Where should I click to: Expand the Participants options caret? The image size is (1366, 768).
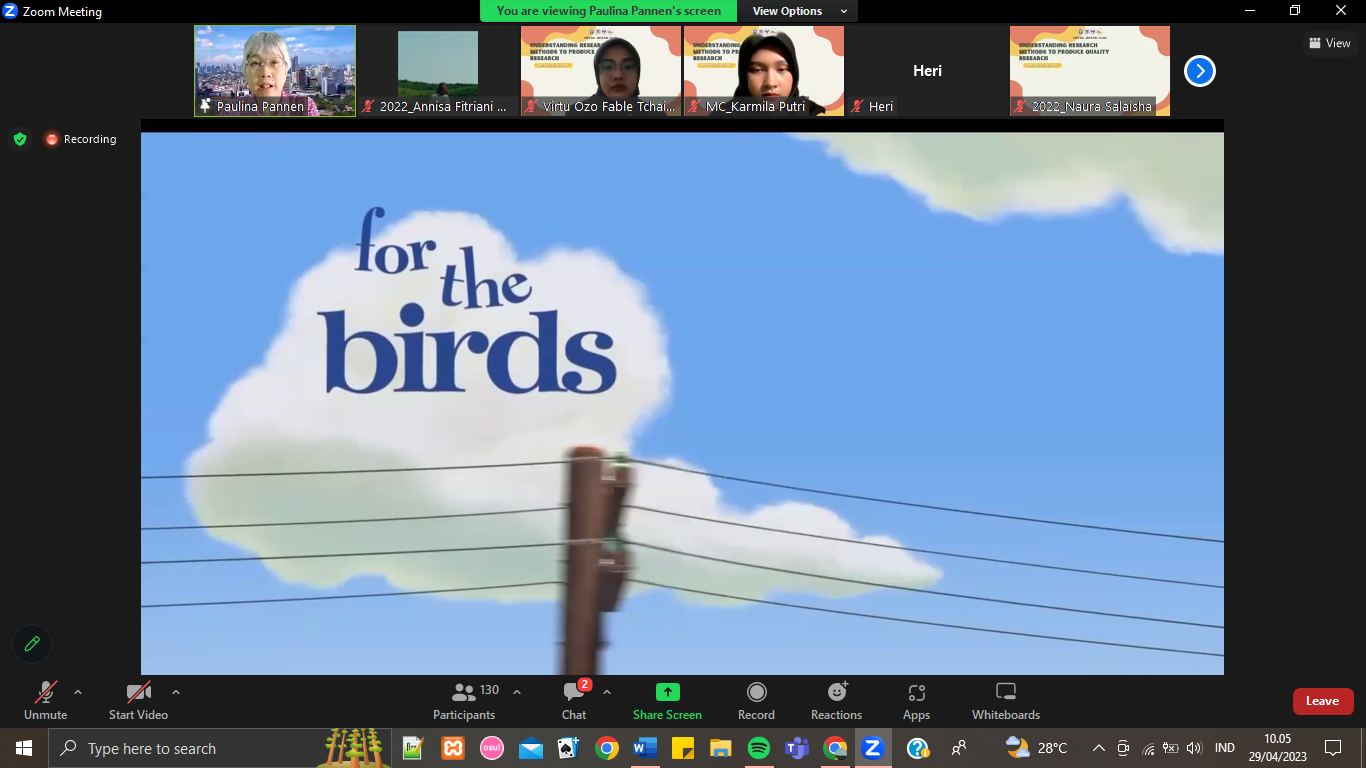(517, 692)
